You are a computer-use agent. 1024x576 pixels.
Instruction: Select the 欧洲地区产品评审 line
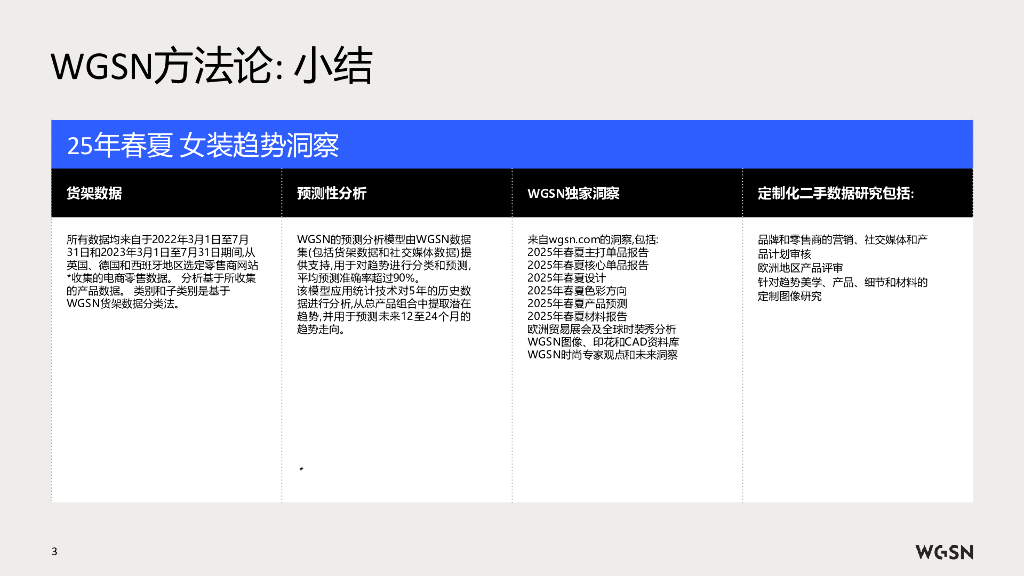tap(800, 269)
